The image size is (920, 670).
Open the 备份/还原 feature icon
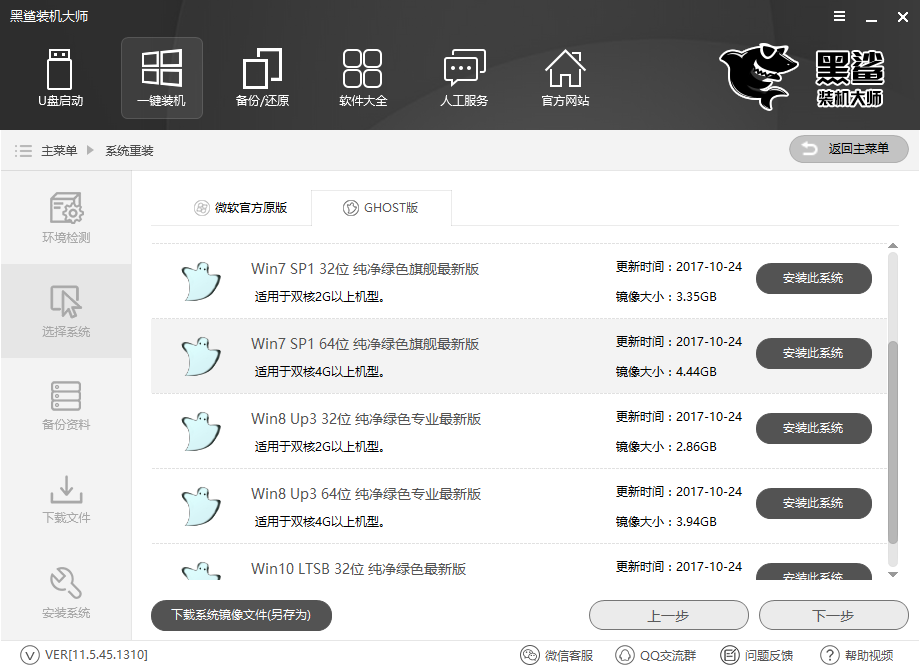(x=262, y=78)
